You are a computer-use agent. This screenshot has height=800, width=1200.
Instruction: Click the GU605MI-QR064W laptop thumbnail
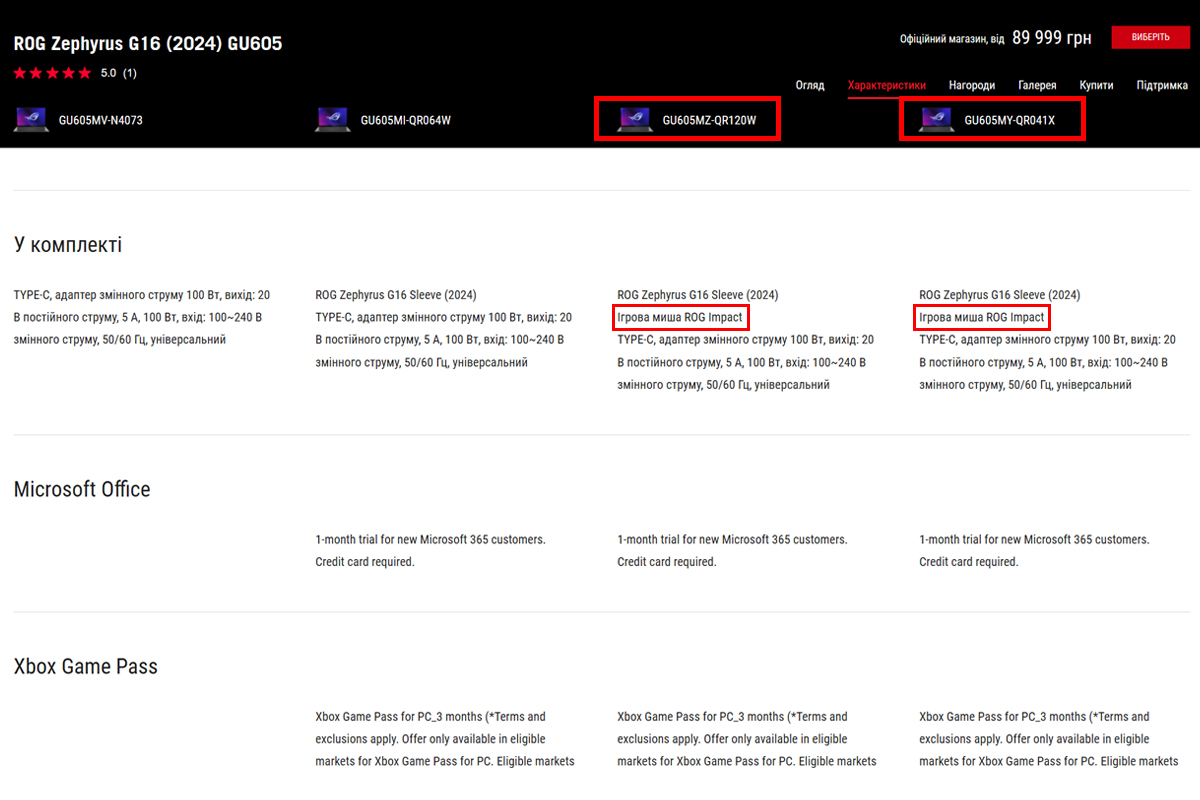click(x=332, y=120)
